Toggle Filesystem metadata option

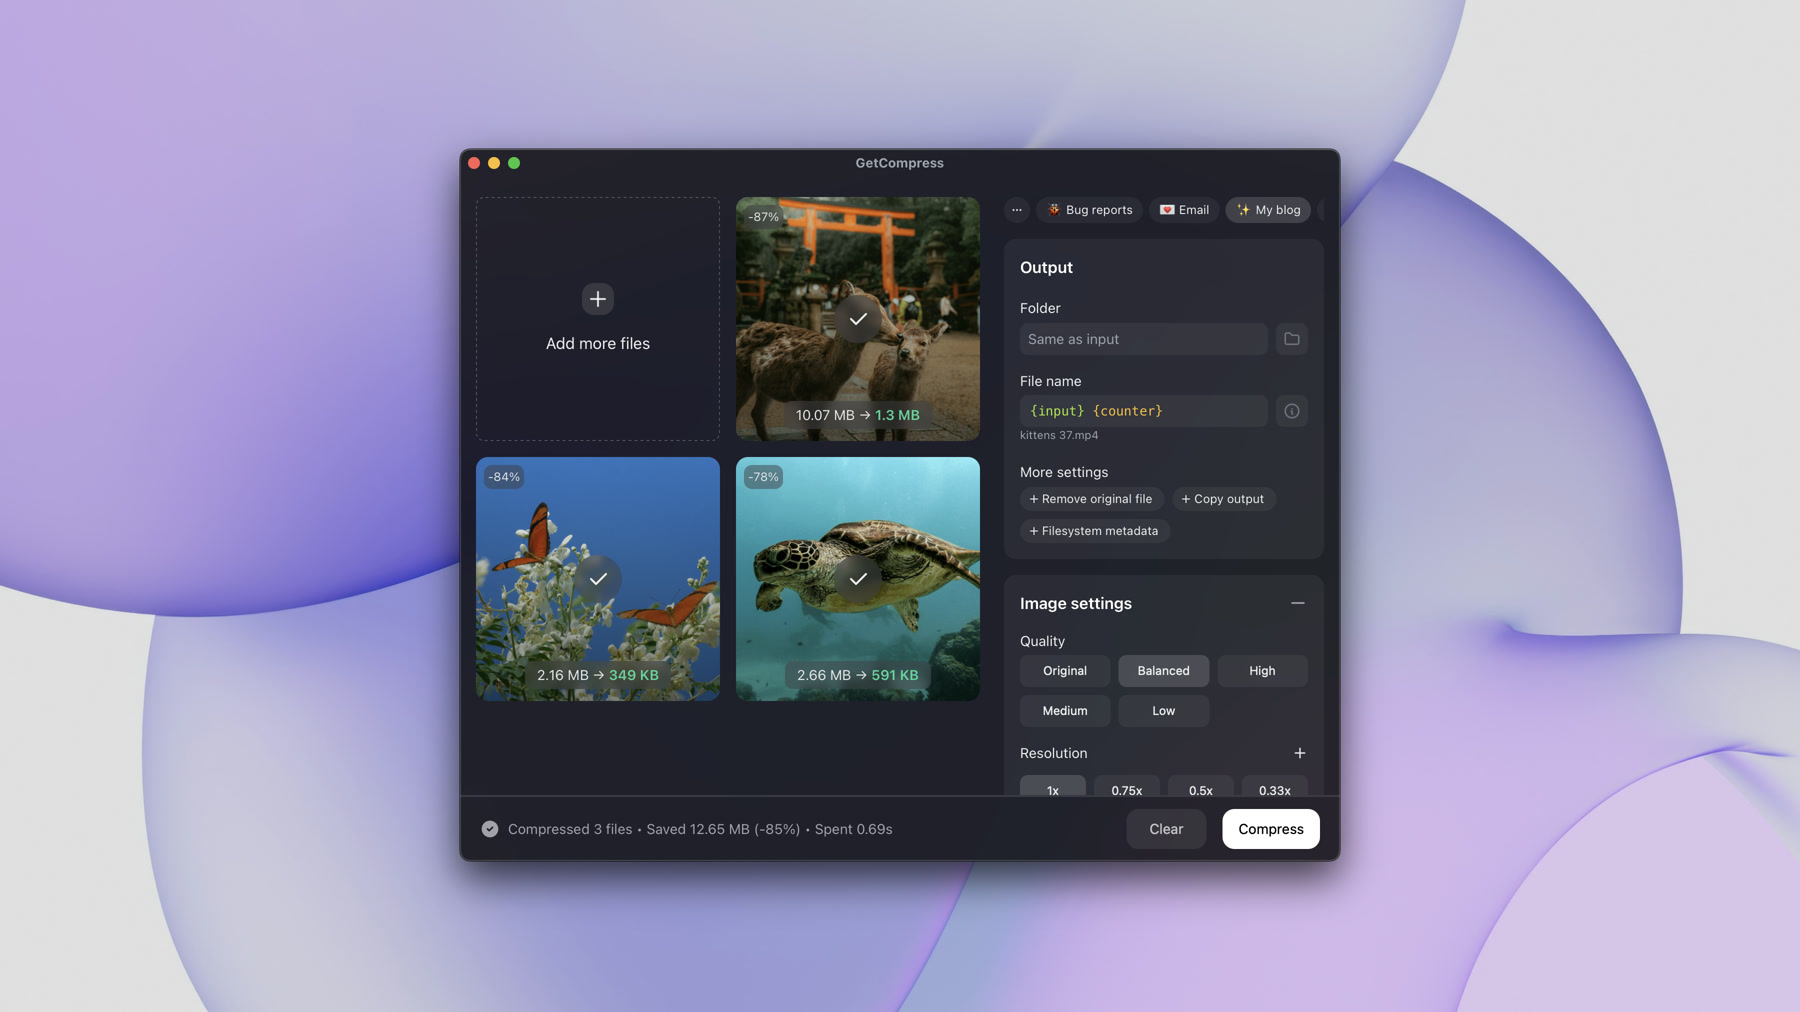click(1094, 531)
